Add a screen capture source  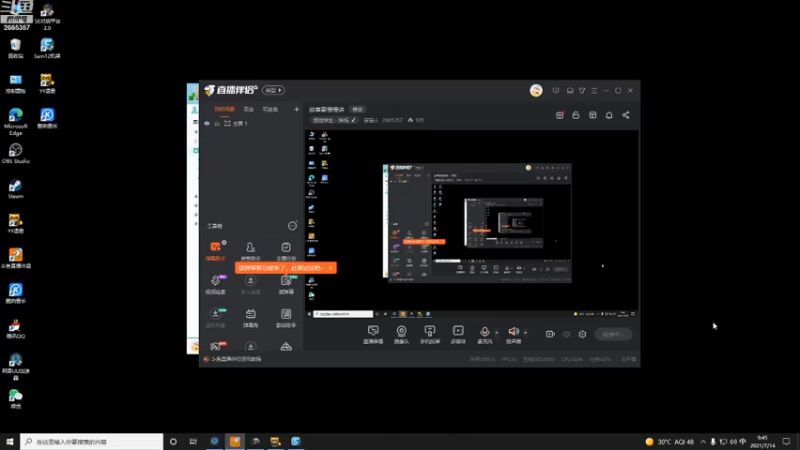pyautogui.click(x=373, y=334)
